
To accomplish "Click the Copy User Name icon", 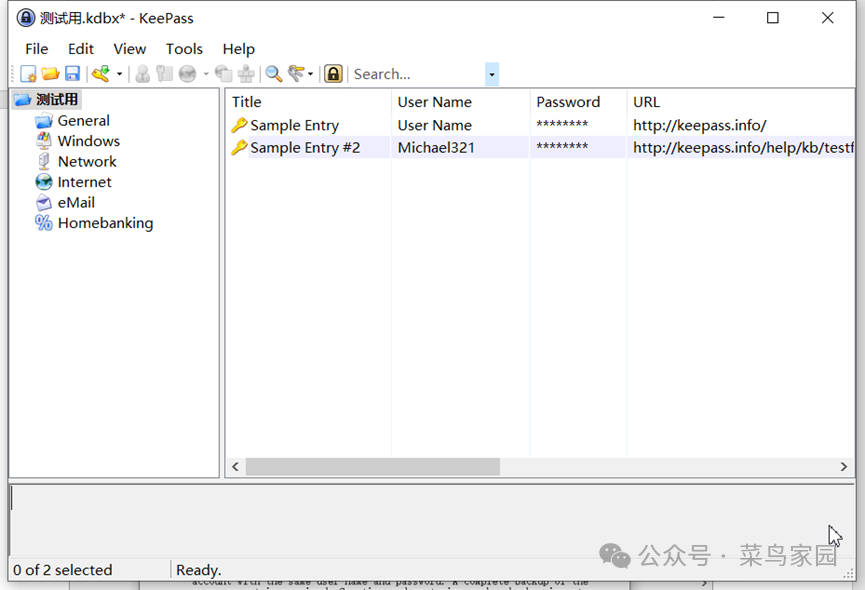I will click(143, 74).
